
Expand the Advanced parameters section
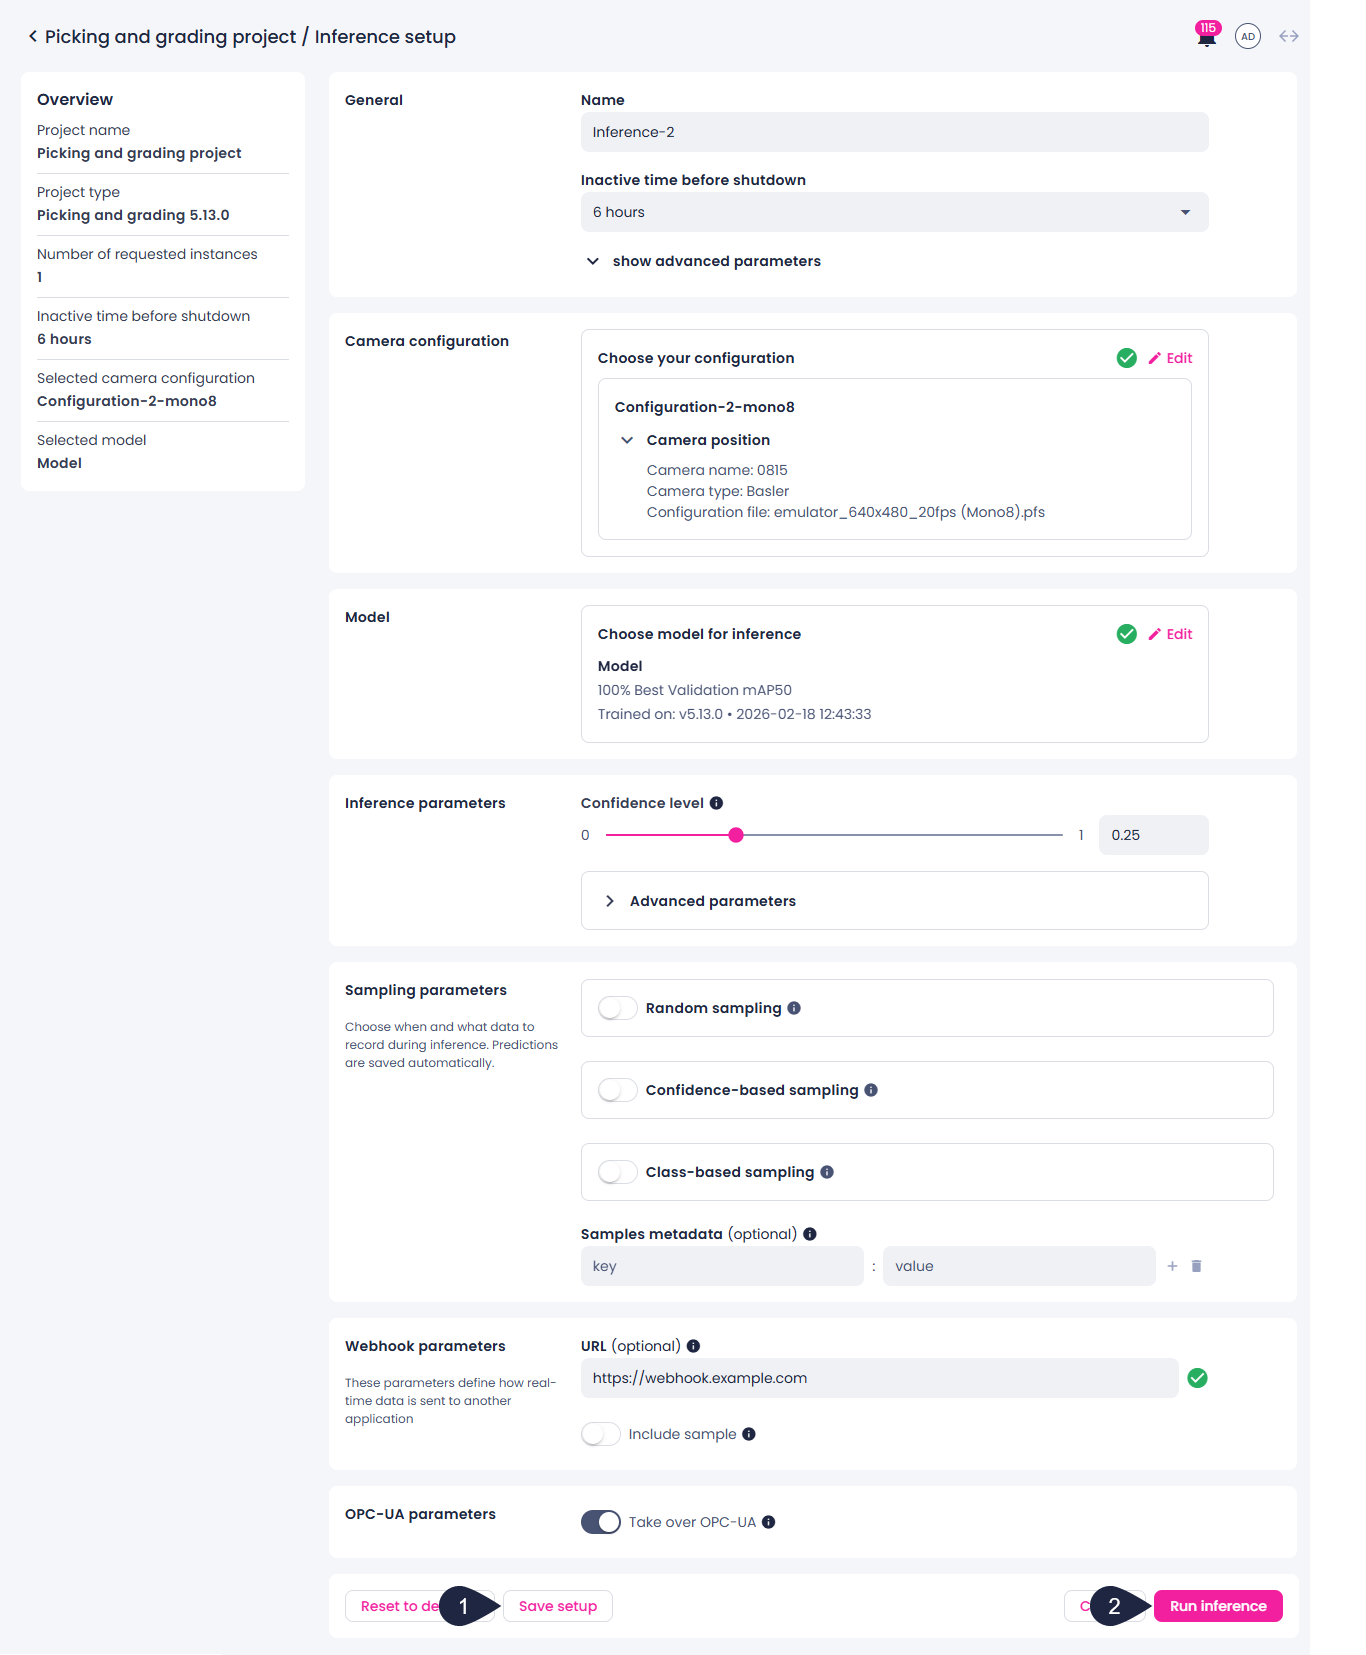point(894,901)
